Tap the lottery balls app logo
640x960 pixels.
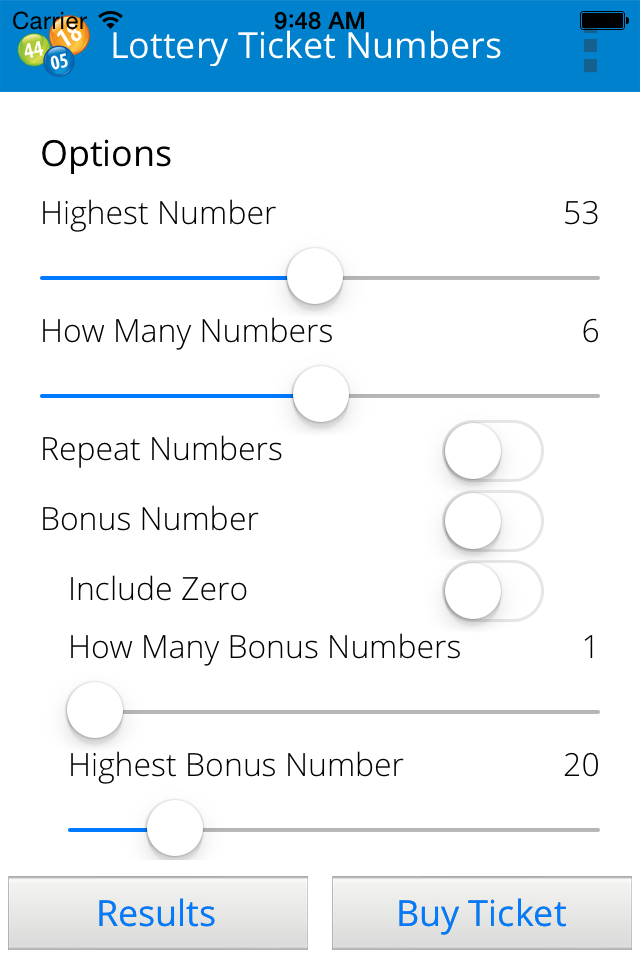pyautogui.click(x=54, y=47)
